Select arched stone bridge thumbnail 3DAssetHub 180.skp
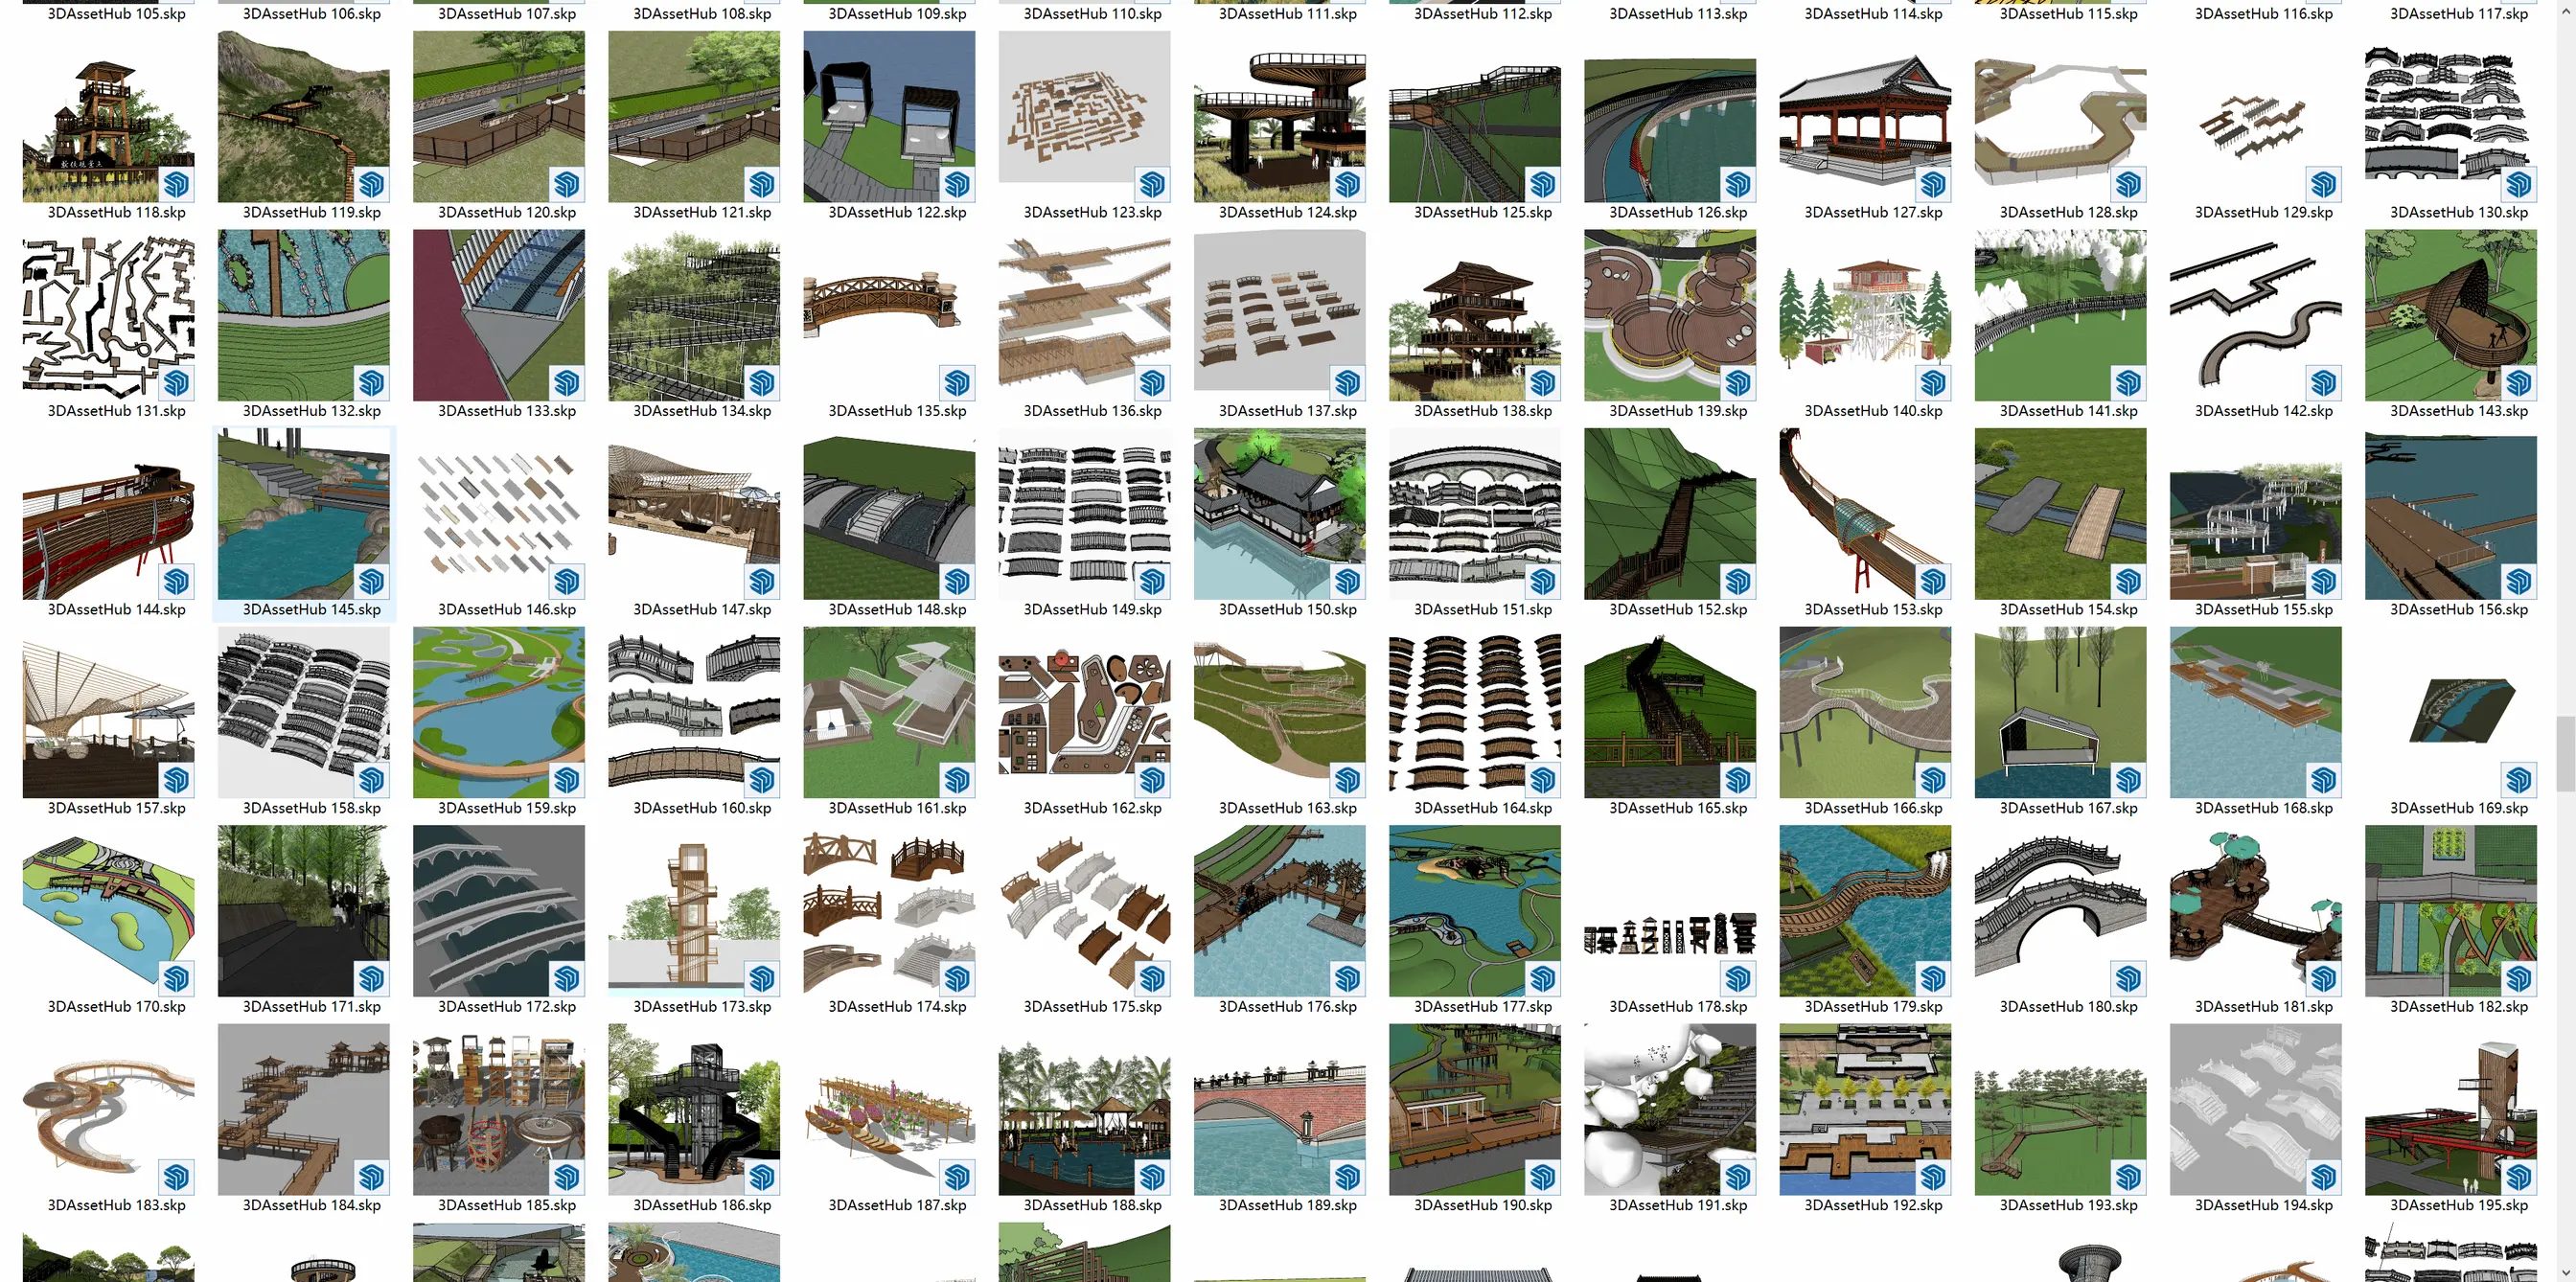2576x1282 pixels. [x=2060, y=910]
